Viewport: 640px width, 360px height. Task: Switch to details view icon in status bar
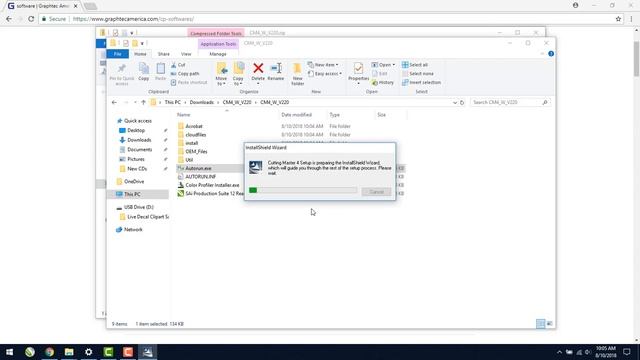point(540,324)
